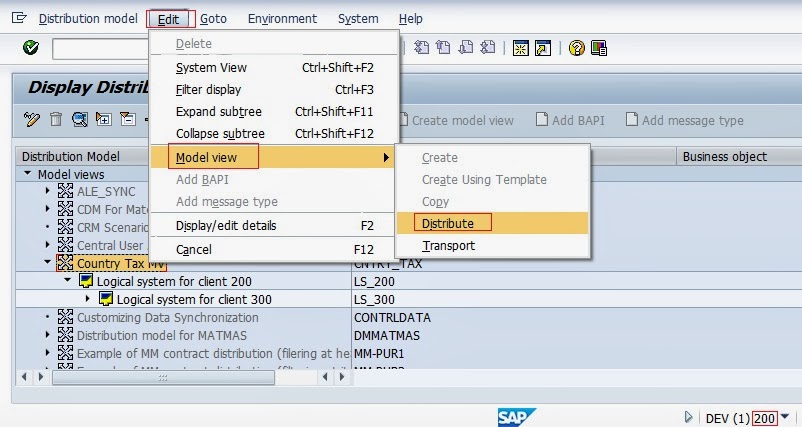Open a new session with the star-window icon

click(521, 48)
